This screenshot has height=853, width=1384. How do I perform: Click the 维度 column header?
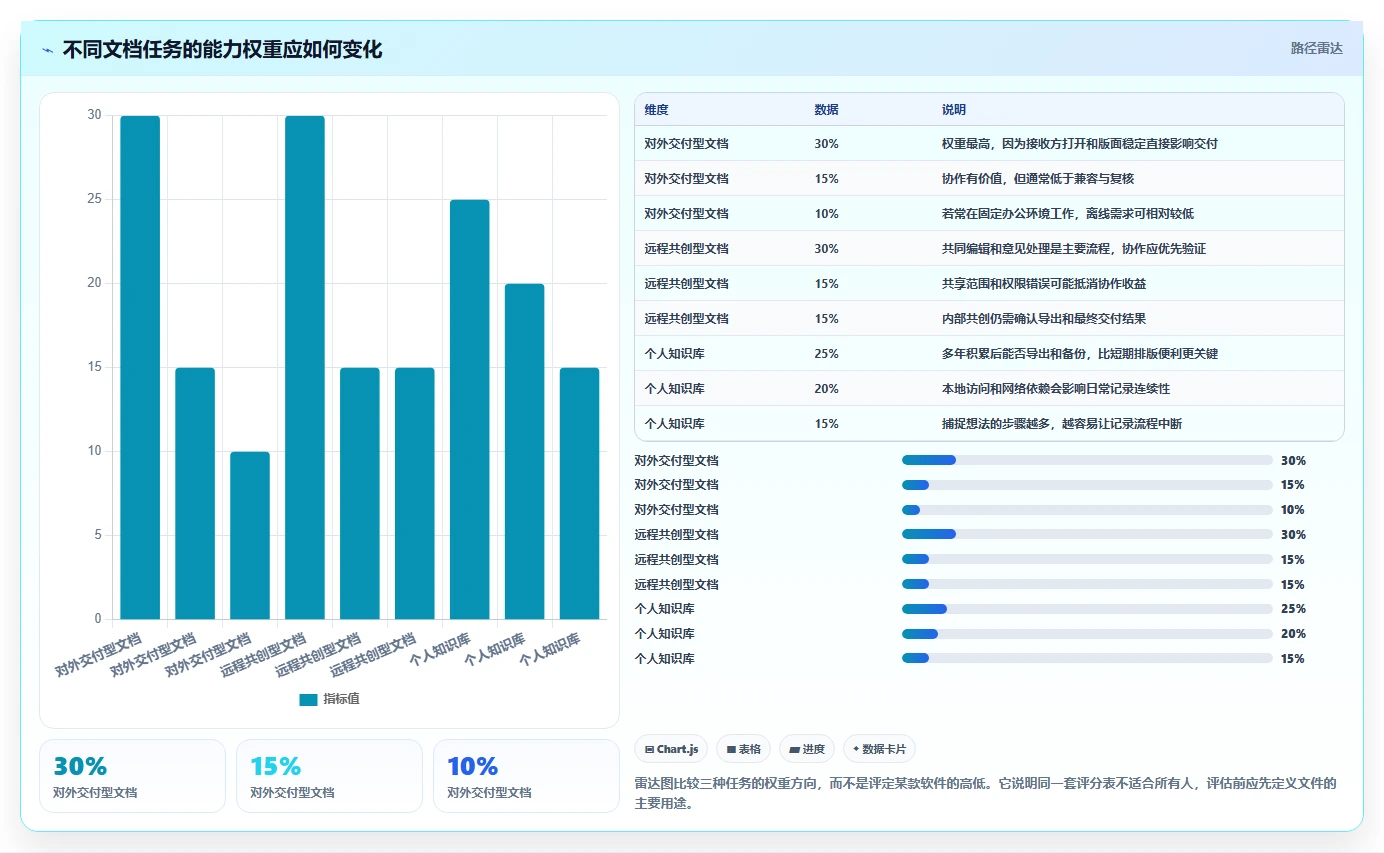click(x=657, y=110)
